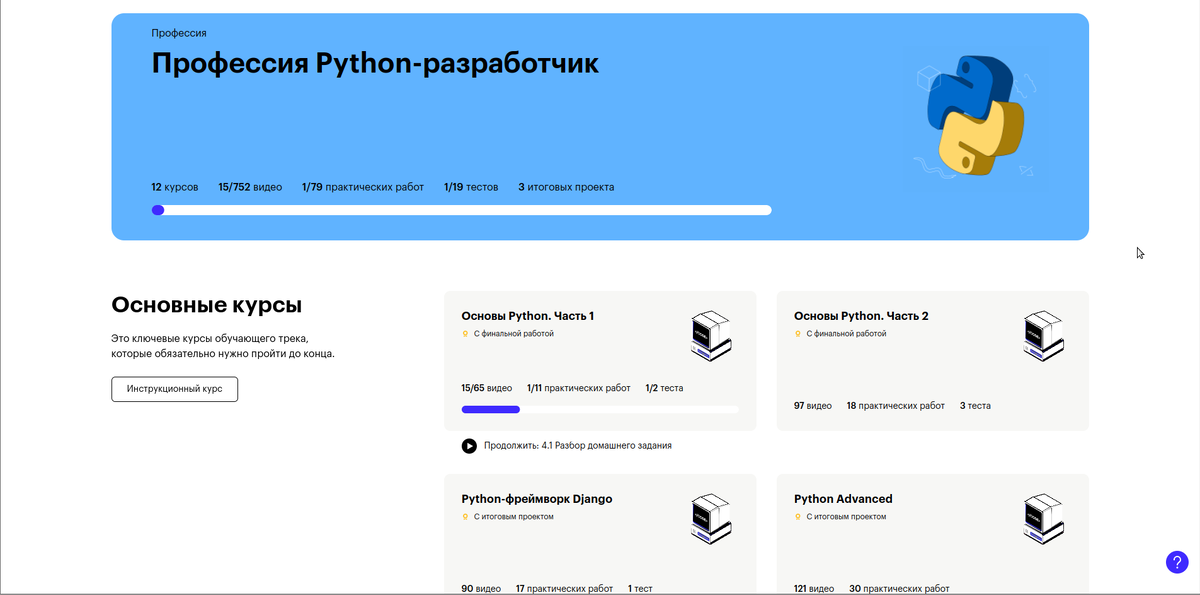The width and height of the screenshot is (1200, 595).
Task: Click С итоговым проектом under Python-фреймворк Django
Action: click(513, 517)
